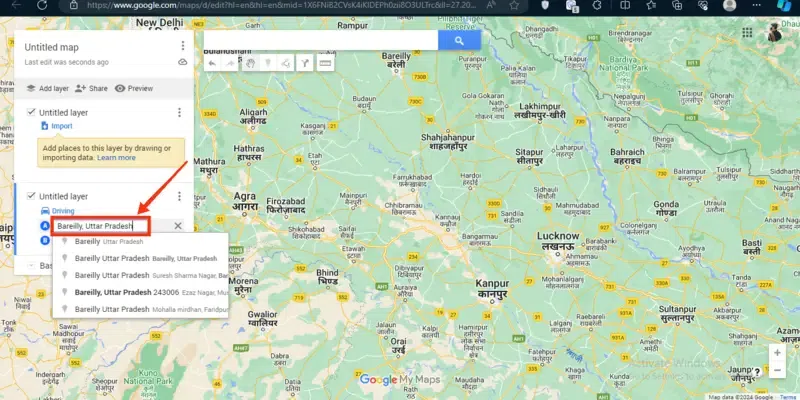Open the Learn more link
The height and width of the screenshot is (400, 800).
pyautogui.click(x=116, y=158)
